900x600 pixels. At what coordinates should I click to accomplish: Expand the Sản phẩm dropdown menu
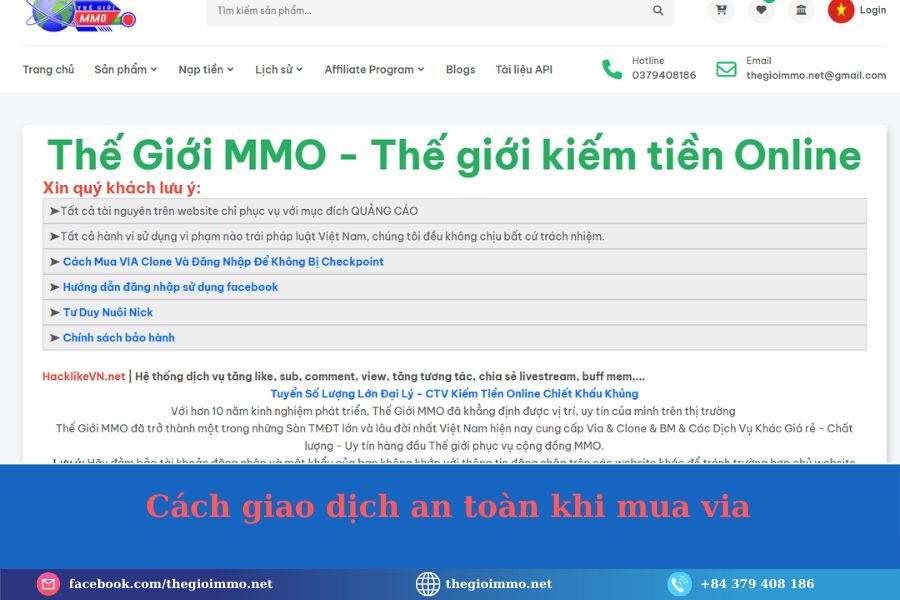(x=126, y=69)
